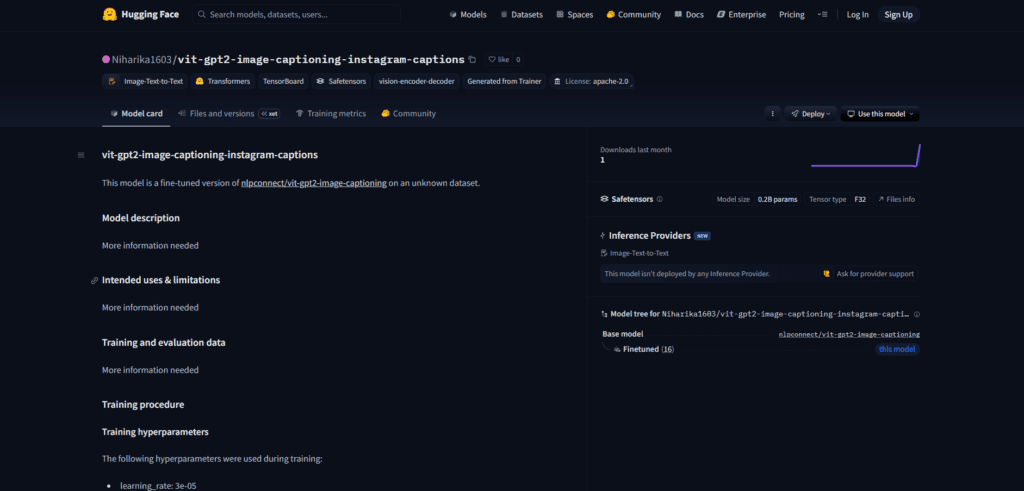Click the Training and evaluation data heading

point(164,342)
